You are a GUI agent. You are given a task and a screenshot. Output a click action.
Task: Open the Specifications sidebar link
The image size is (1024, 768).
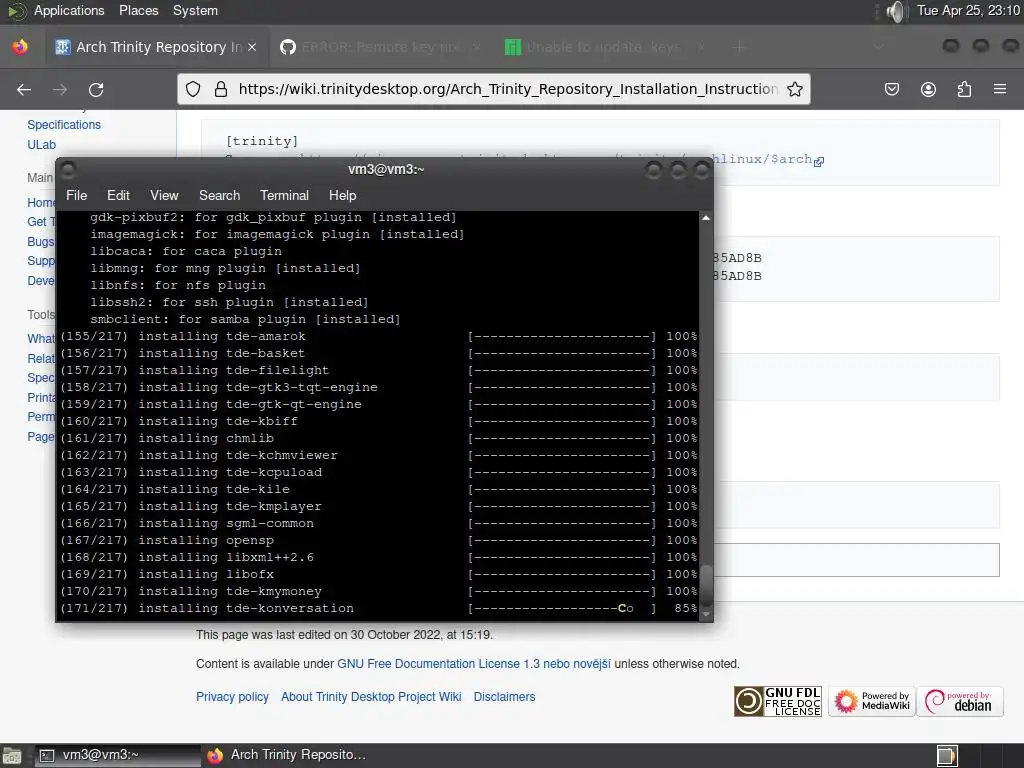pyautogui.click(x=64, y=125)
